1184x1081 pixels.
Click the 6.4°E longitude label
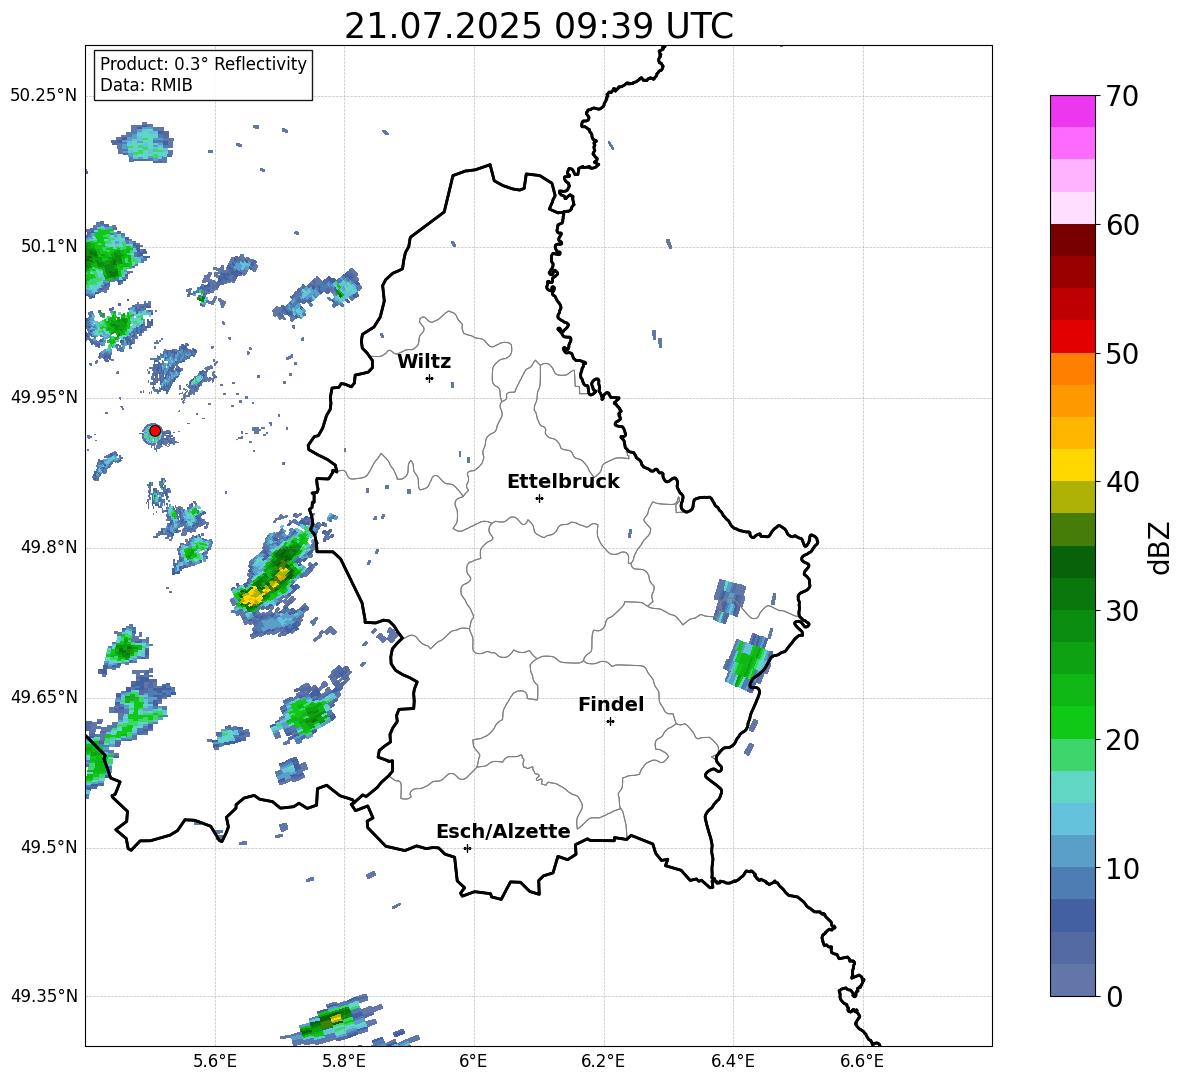tap(732, 1061)
